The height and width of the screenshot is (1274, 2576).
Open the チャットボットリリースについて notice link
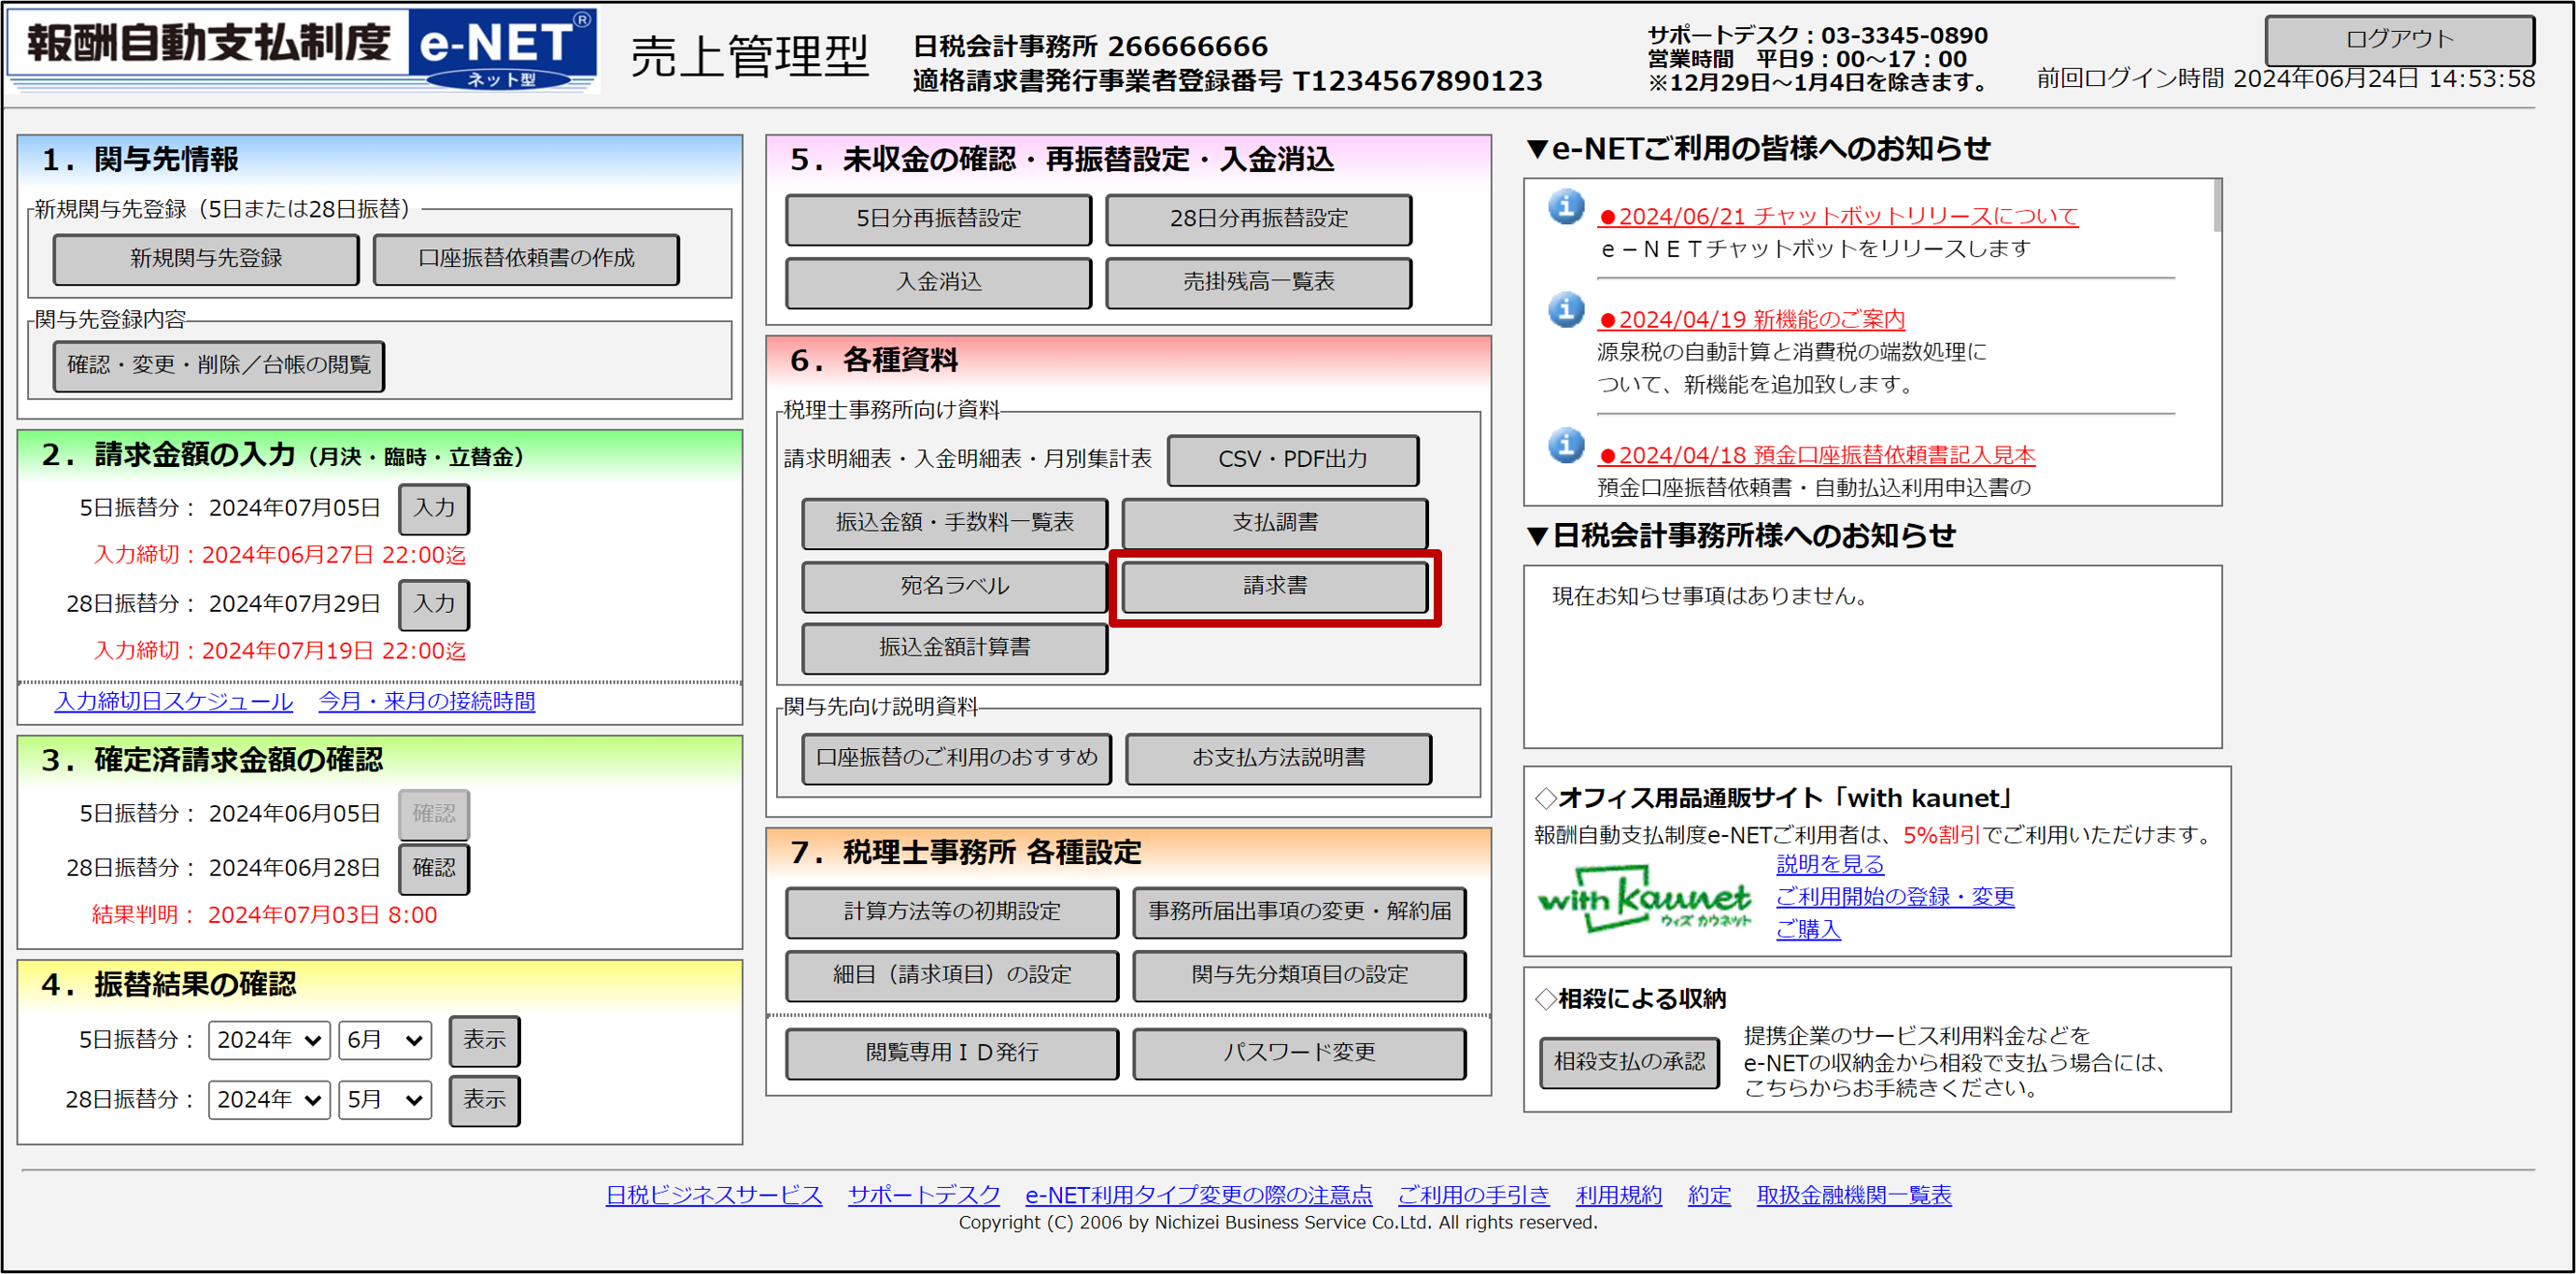[x=1837, y=216]
